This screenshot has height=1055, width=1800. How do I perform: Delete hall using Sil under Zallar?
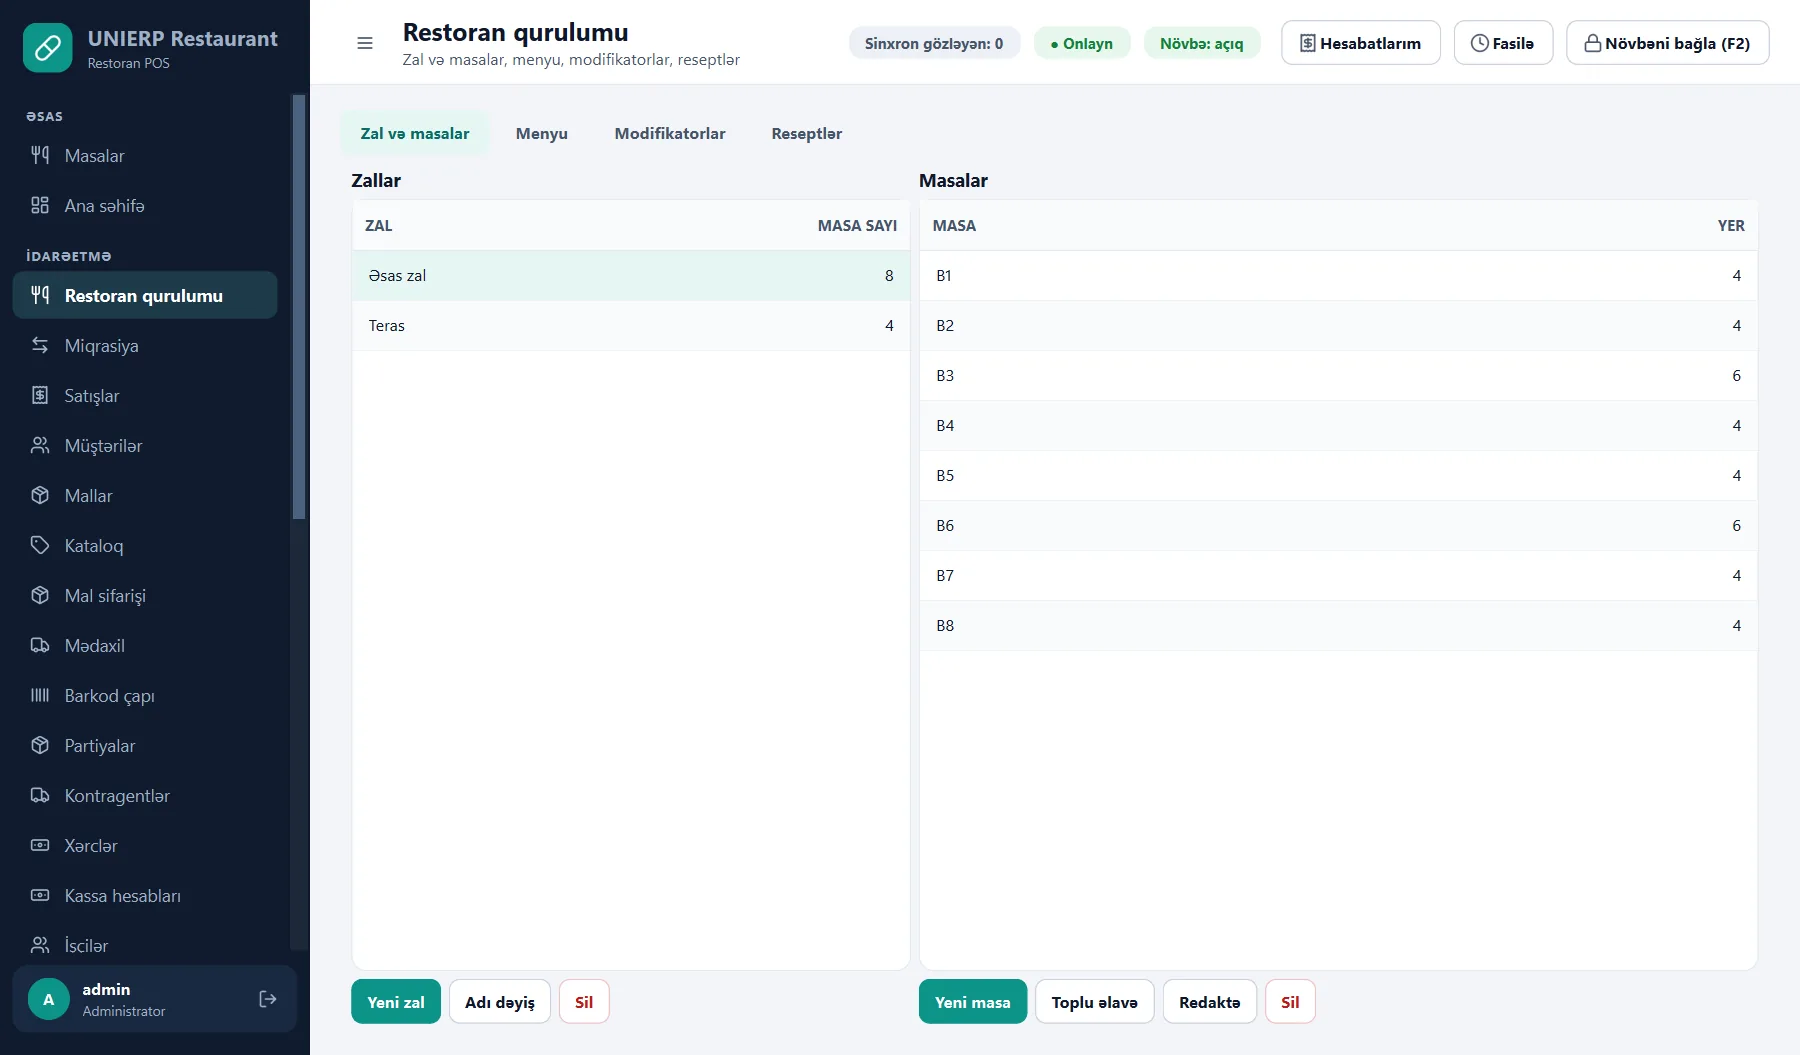tap(584, 1002)
